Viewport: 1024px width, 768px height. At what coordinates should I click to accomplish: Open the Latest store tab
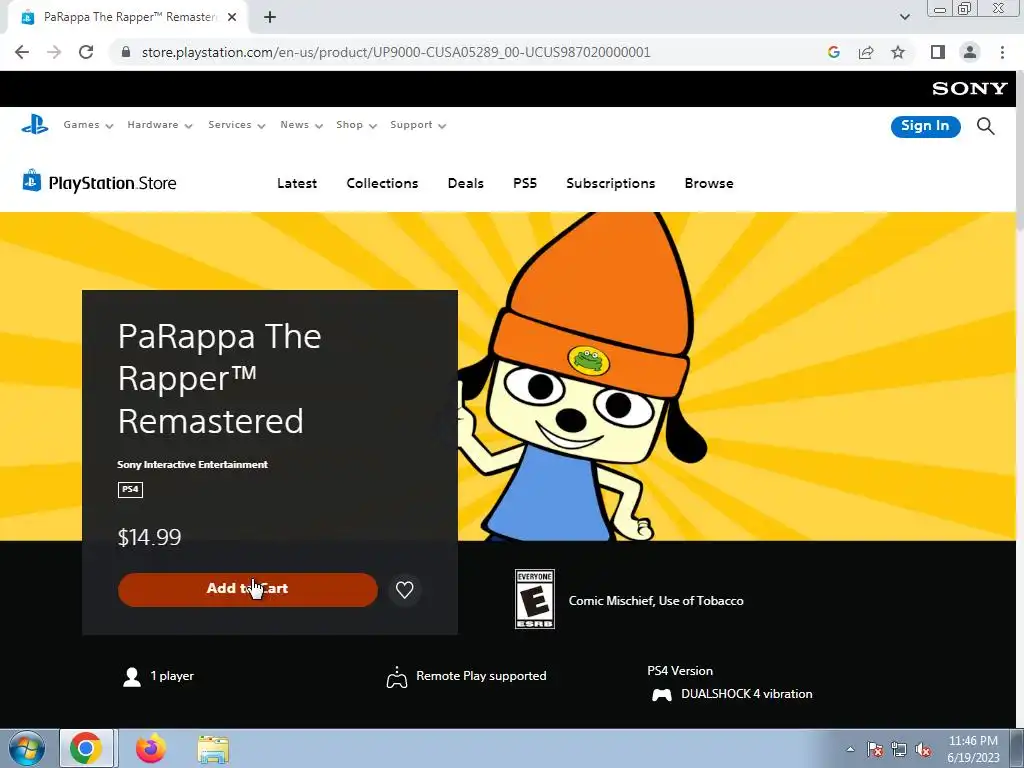tap(296, 184)
